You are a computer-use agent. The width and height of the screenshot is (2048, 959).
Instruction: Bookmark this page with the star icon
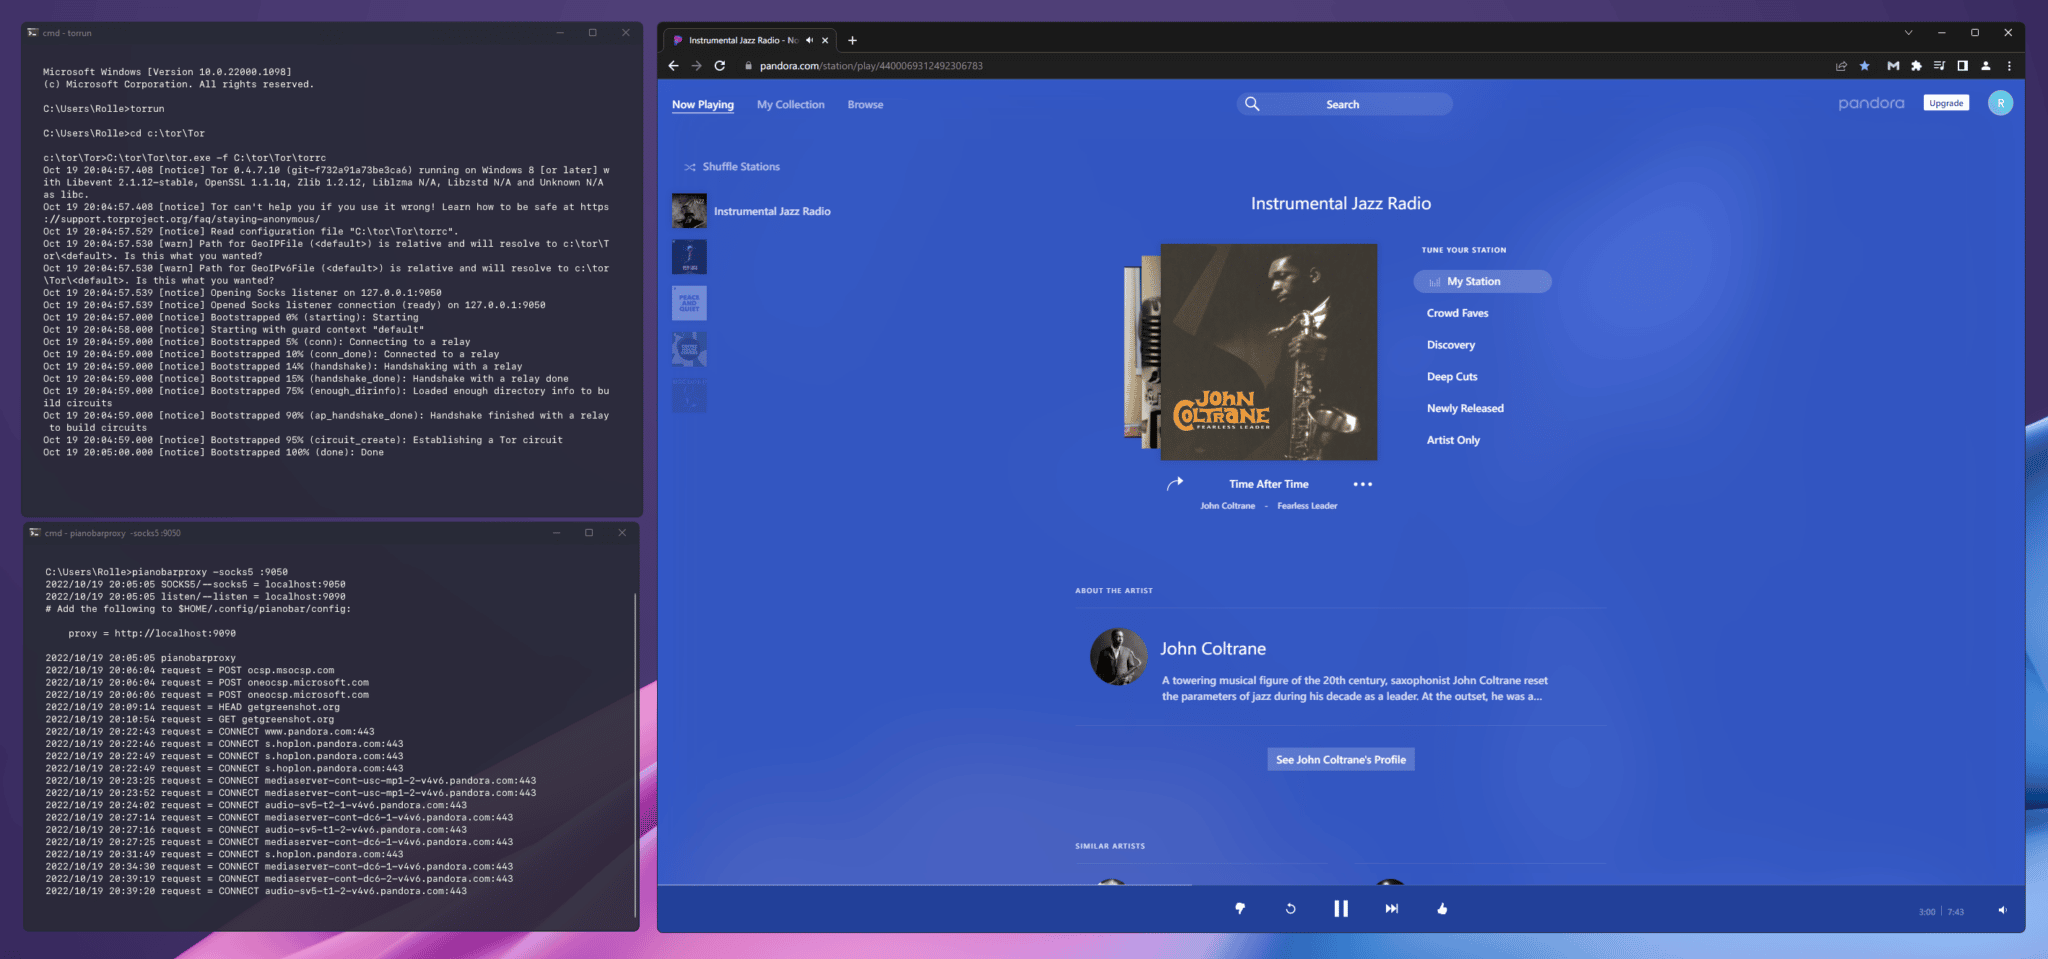tap(1864, 66)
